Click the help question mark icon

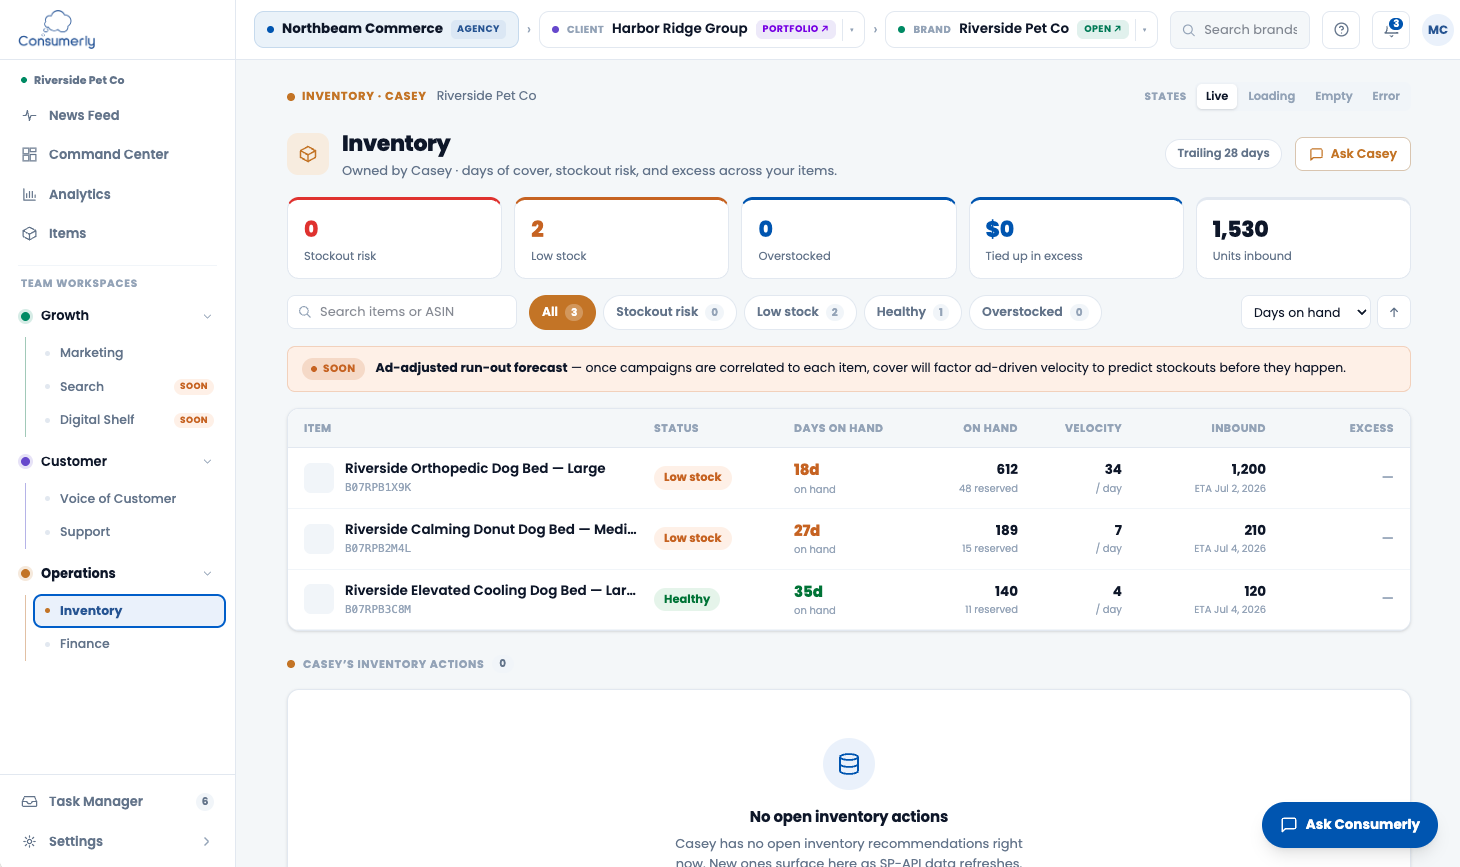(1341, 30)
